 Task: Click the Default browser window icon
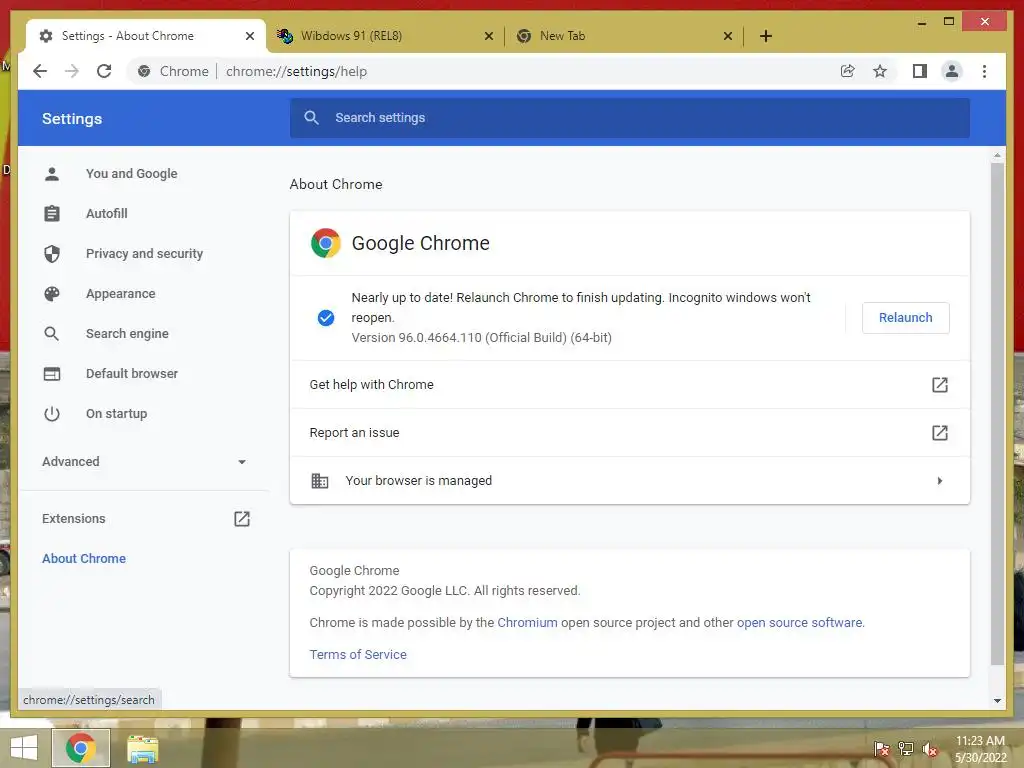tap(52, 374)
